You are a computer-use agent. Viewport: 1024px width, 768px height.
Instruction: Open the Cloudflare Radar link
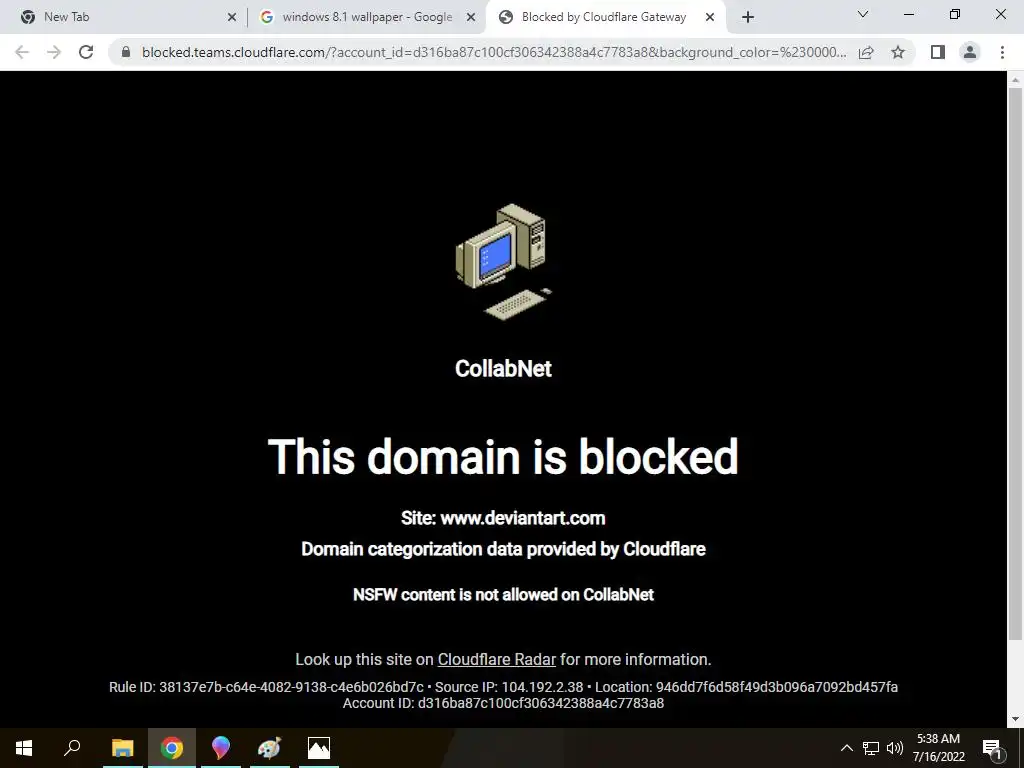[x=496, y=660]
